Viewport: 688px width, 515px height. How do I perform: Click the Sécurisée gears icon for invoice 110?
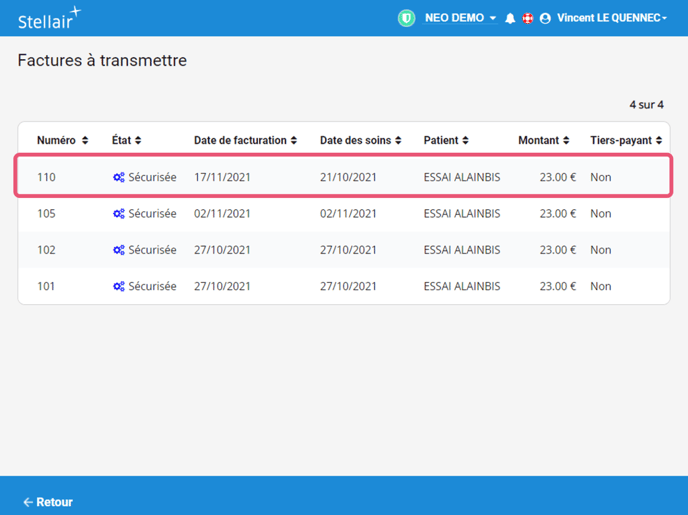[x=119, y=178]
